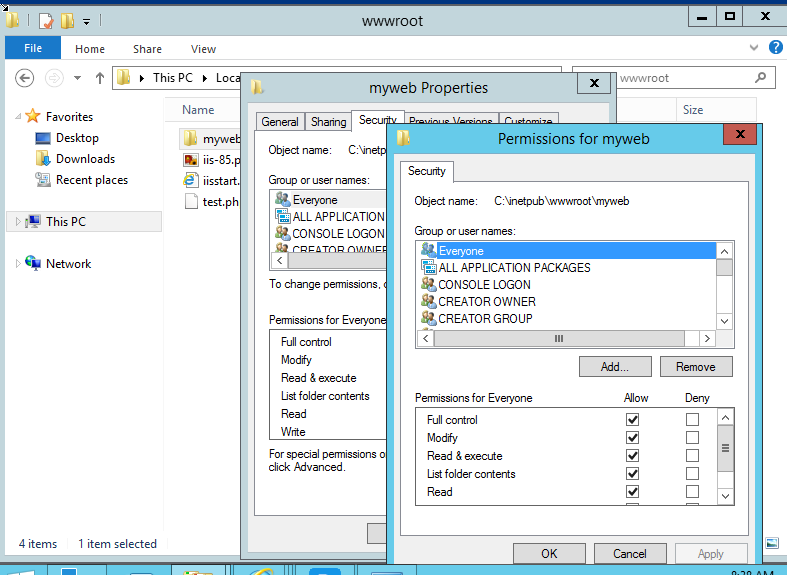This screenshot has width=787, height=575.
Task: Select Everyone in Permissions dialog list
Action: tap(569, 250)
